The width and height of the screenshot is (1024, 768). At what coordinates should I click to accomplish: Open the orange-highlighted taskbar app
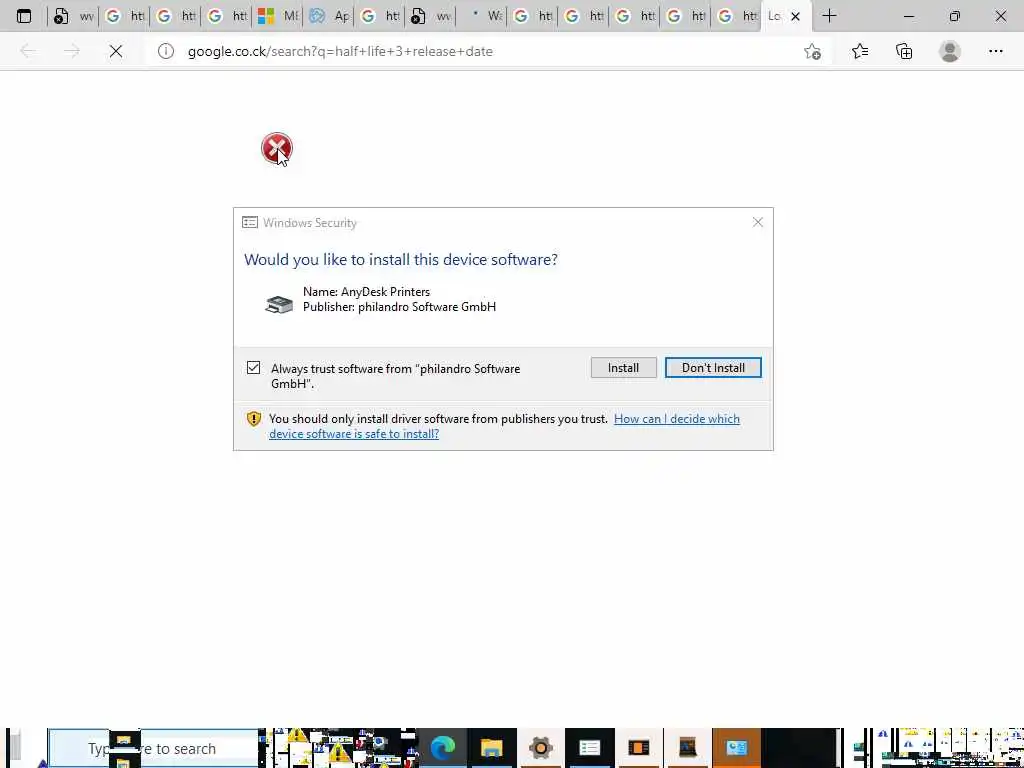point(736,748)
